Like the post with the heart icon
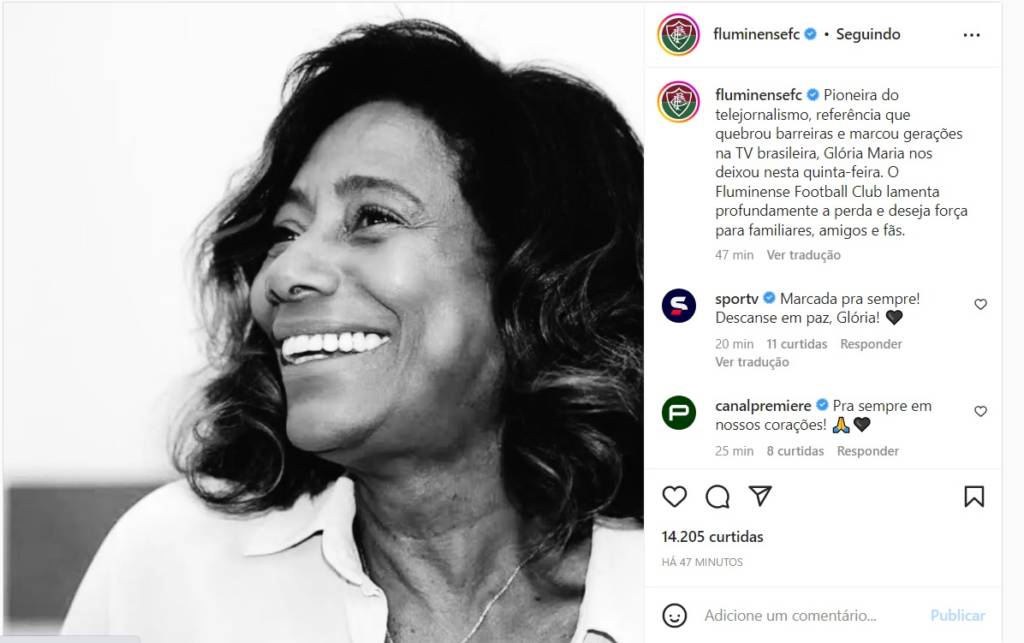1024x643 pixels. coord(675,497)
